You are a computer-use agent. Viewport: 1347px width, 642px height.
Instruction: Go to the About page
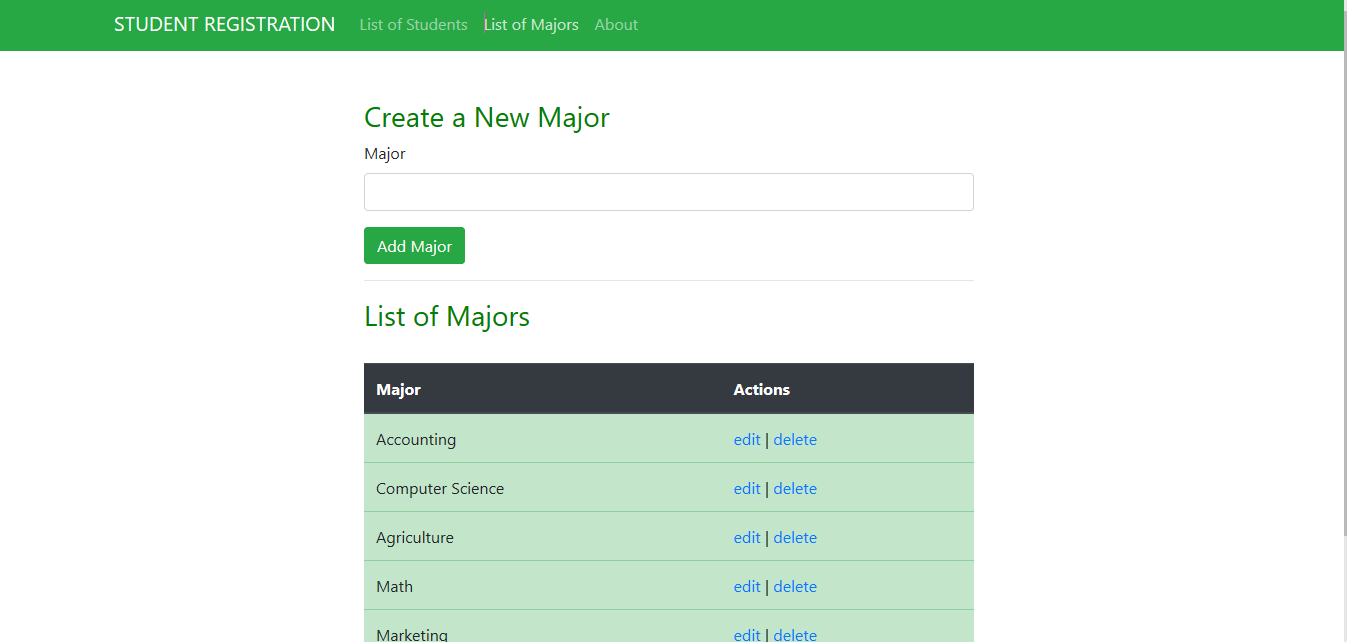click(x=616, y=25)
